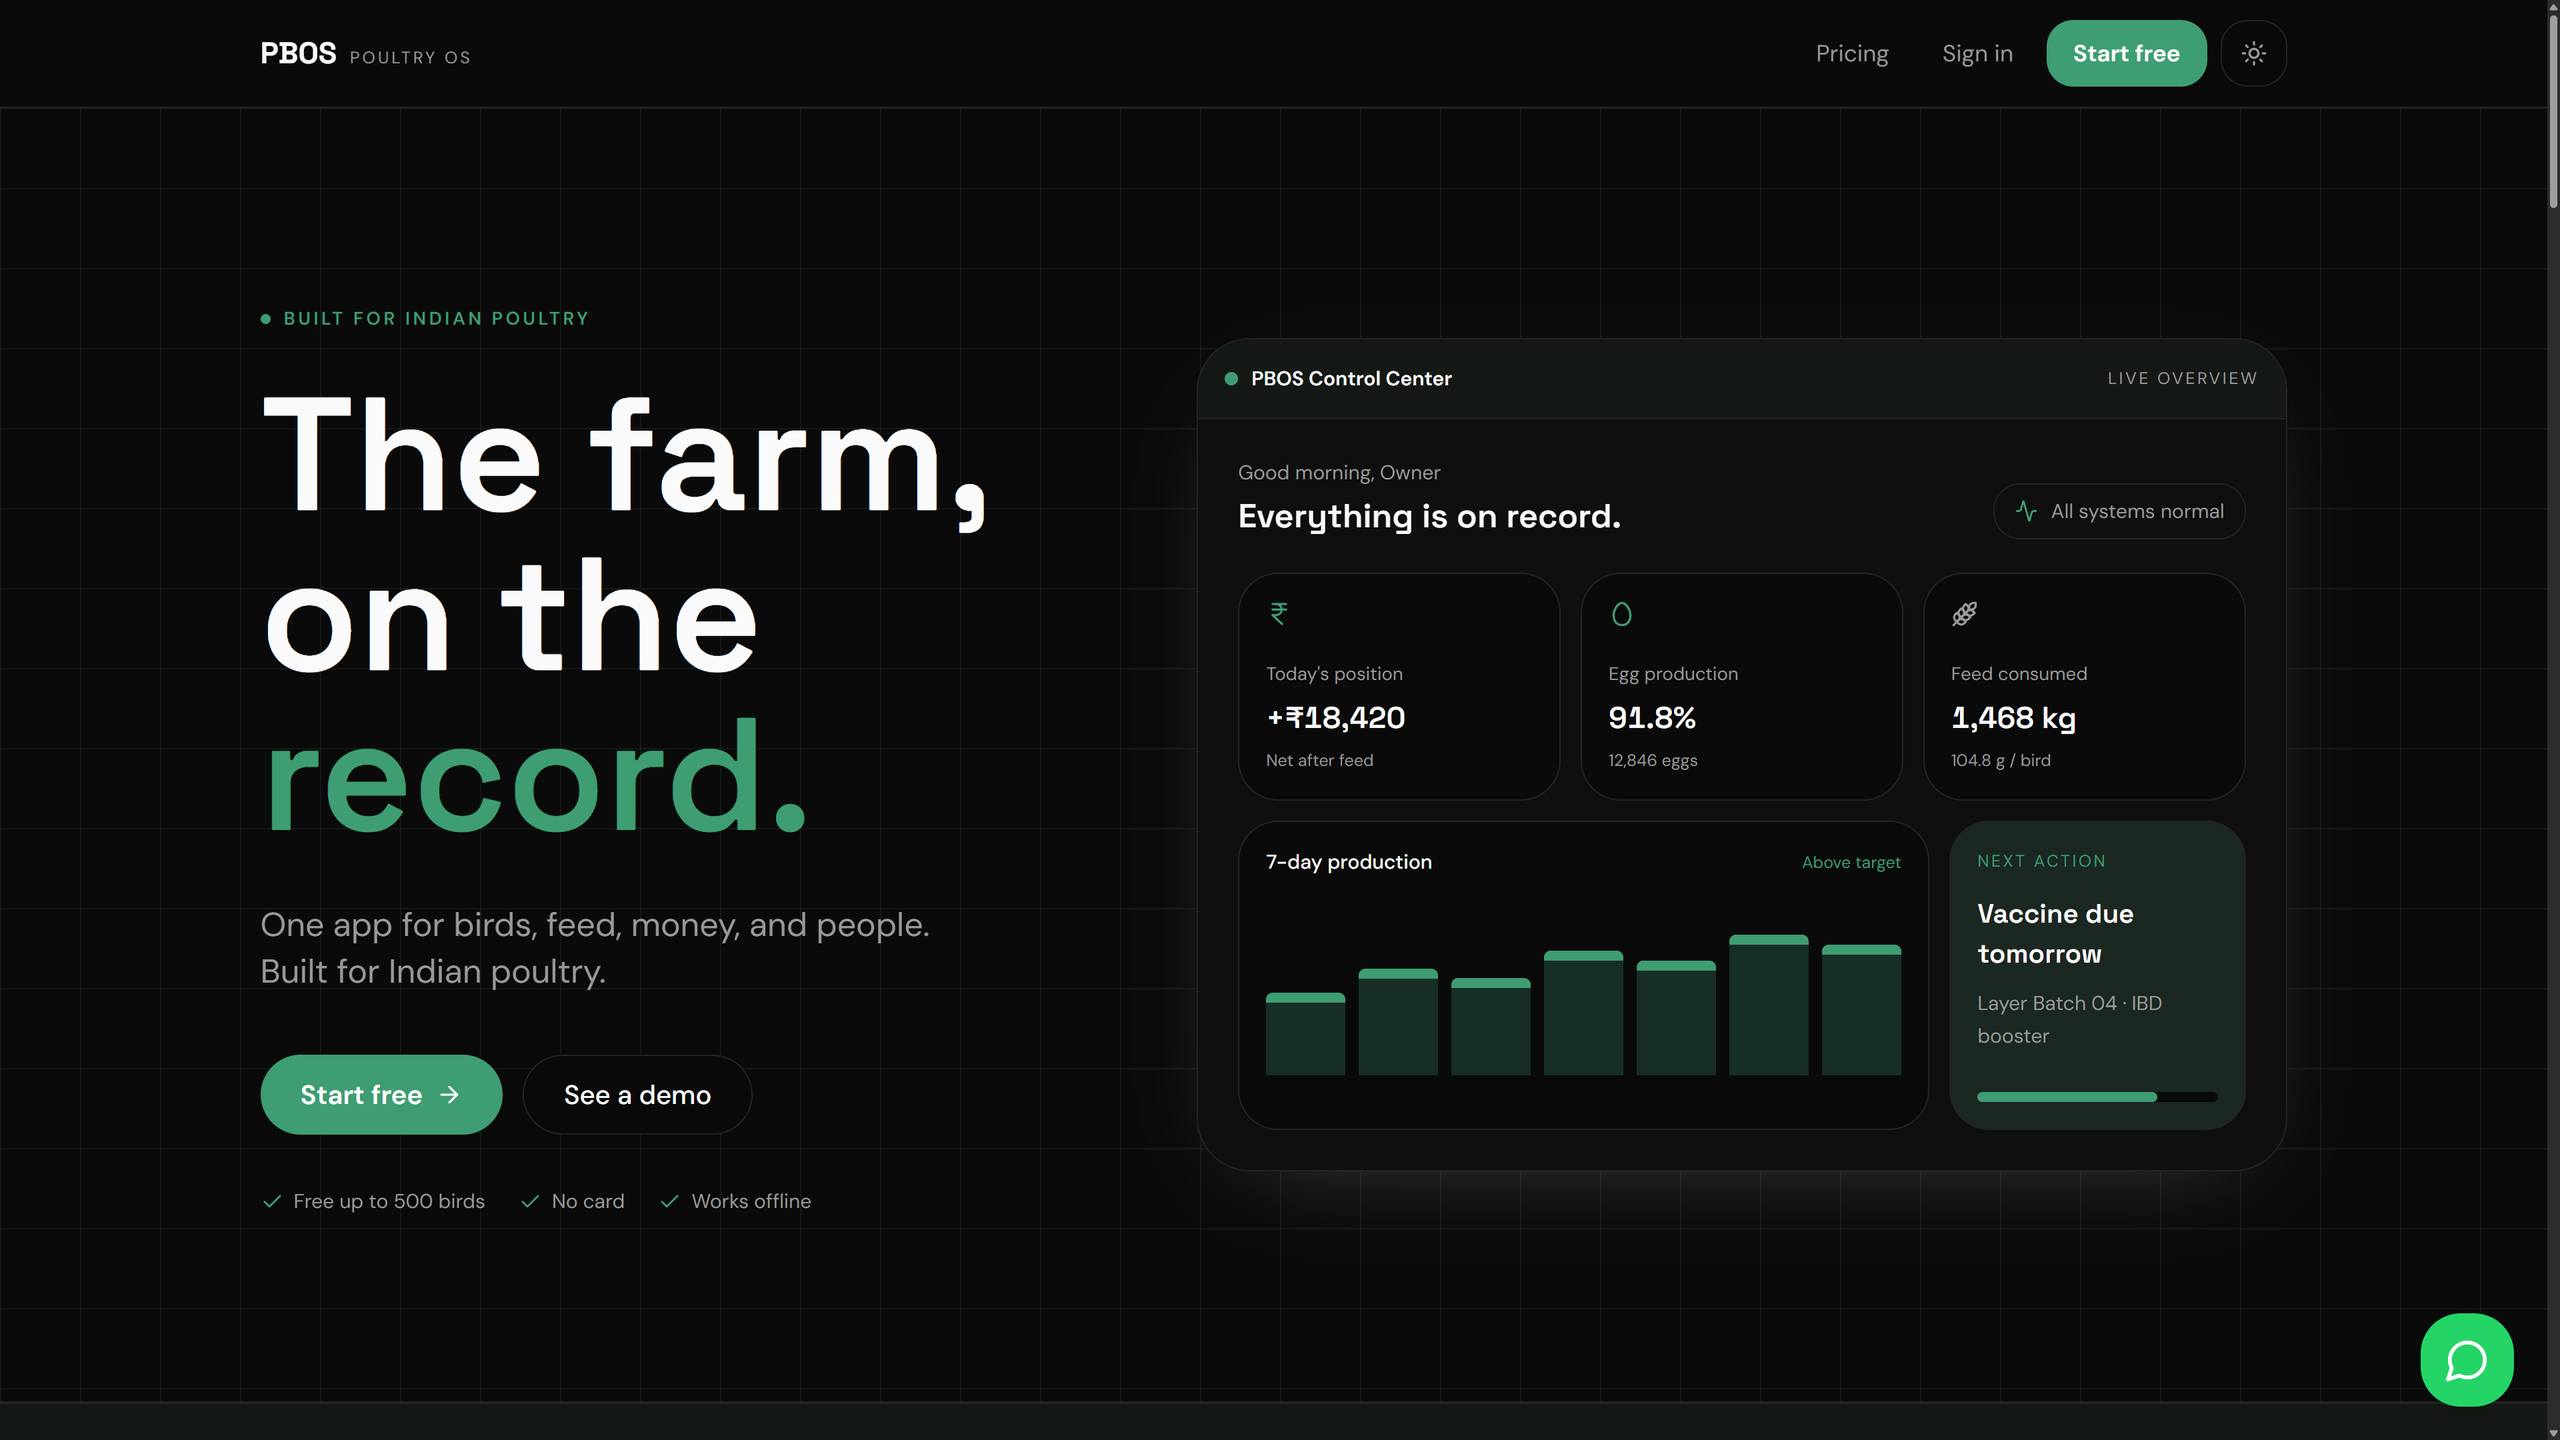Click the BUILT FOR INDIAN POULTRY tagline
2560x1440 pixels.
[436, 318]
